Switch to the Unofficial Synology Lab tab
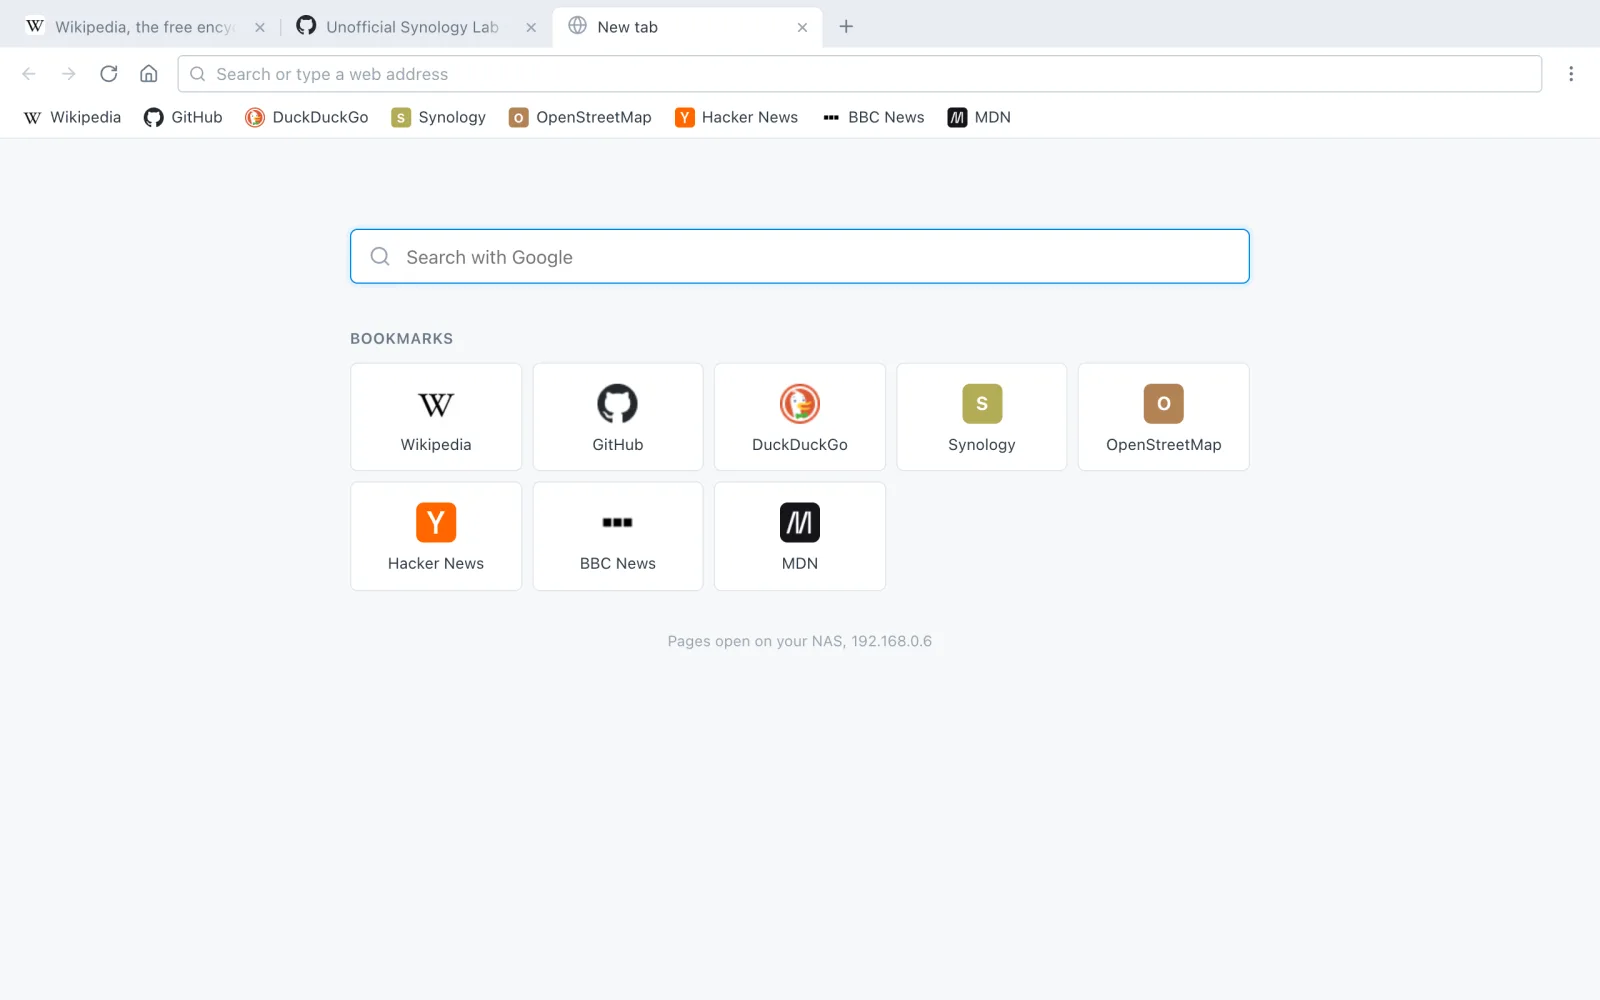The image size is (1600, 1000). click(x=415, y=27)
